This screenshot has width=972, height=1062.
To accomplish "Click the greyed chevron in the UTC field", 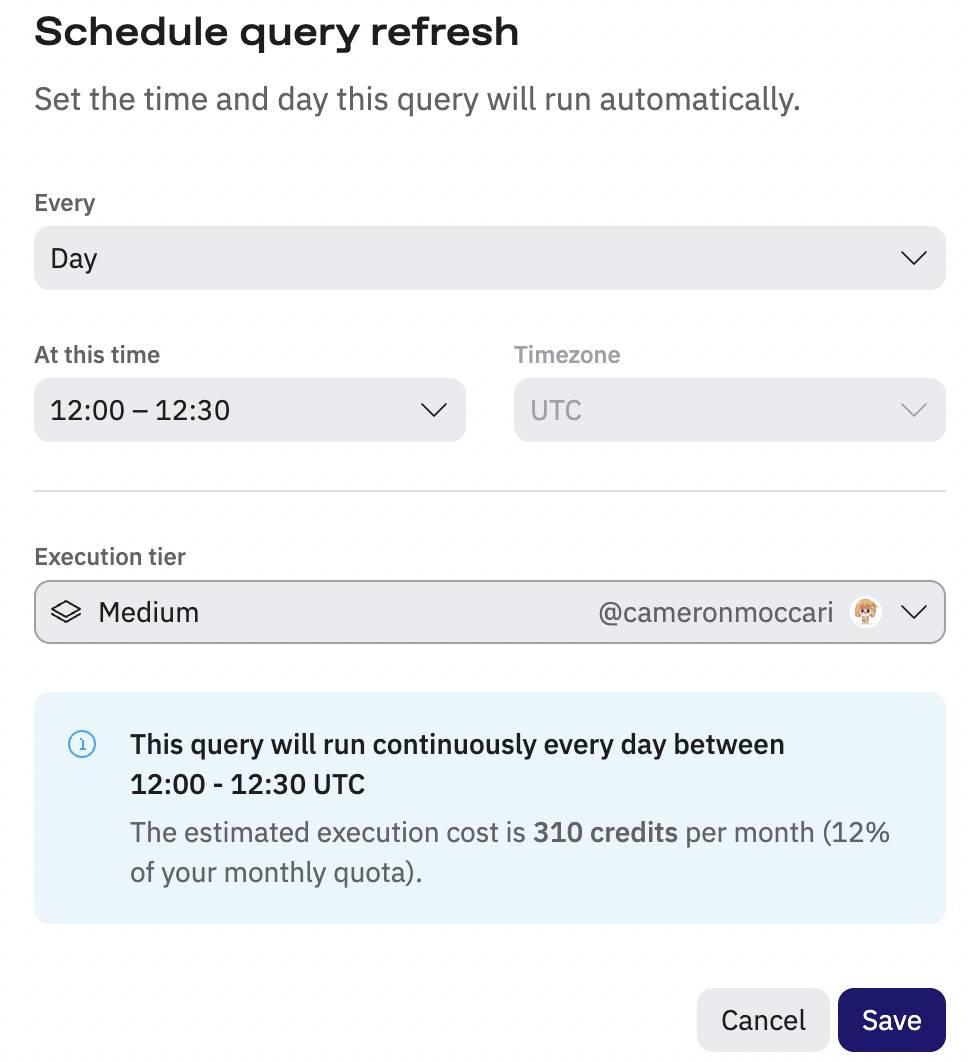I will [x=913, y=410].
